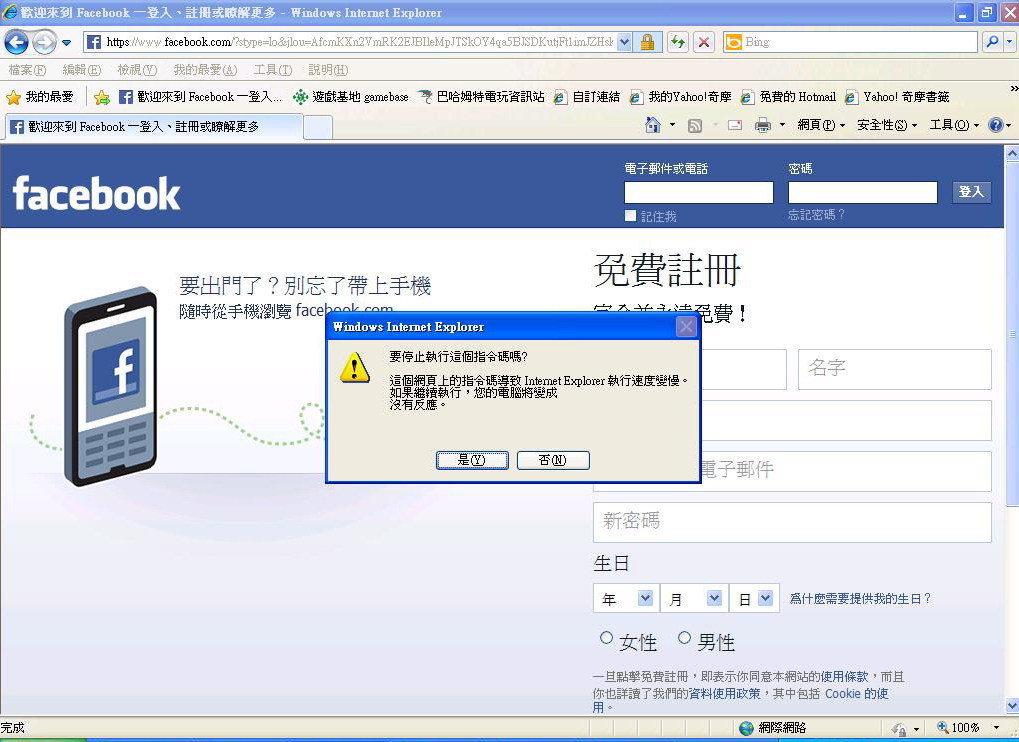This screenshot has width=1019, height=742.
Task: Click the Refresh page icon
Action: (x=678, y=42)
